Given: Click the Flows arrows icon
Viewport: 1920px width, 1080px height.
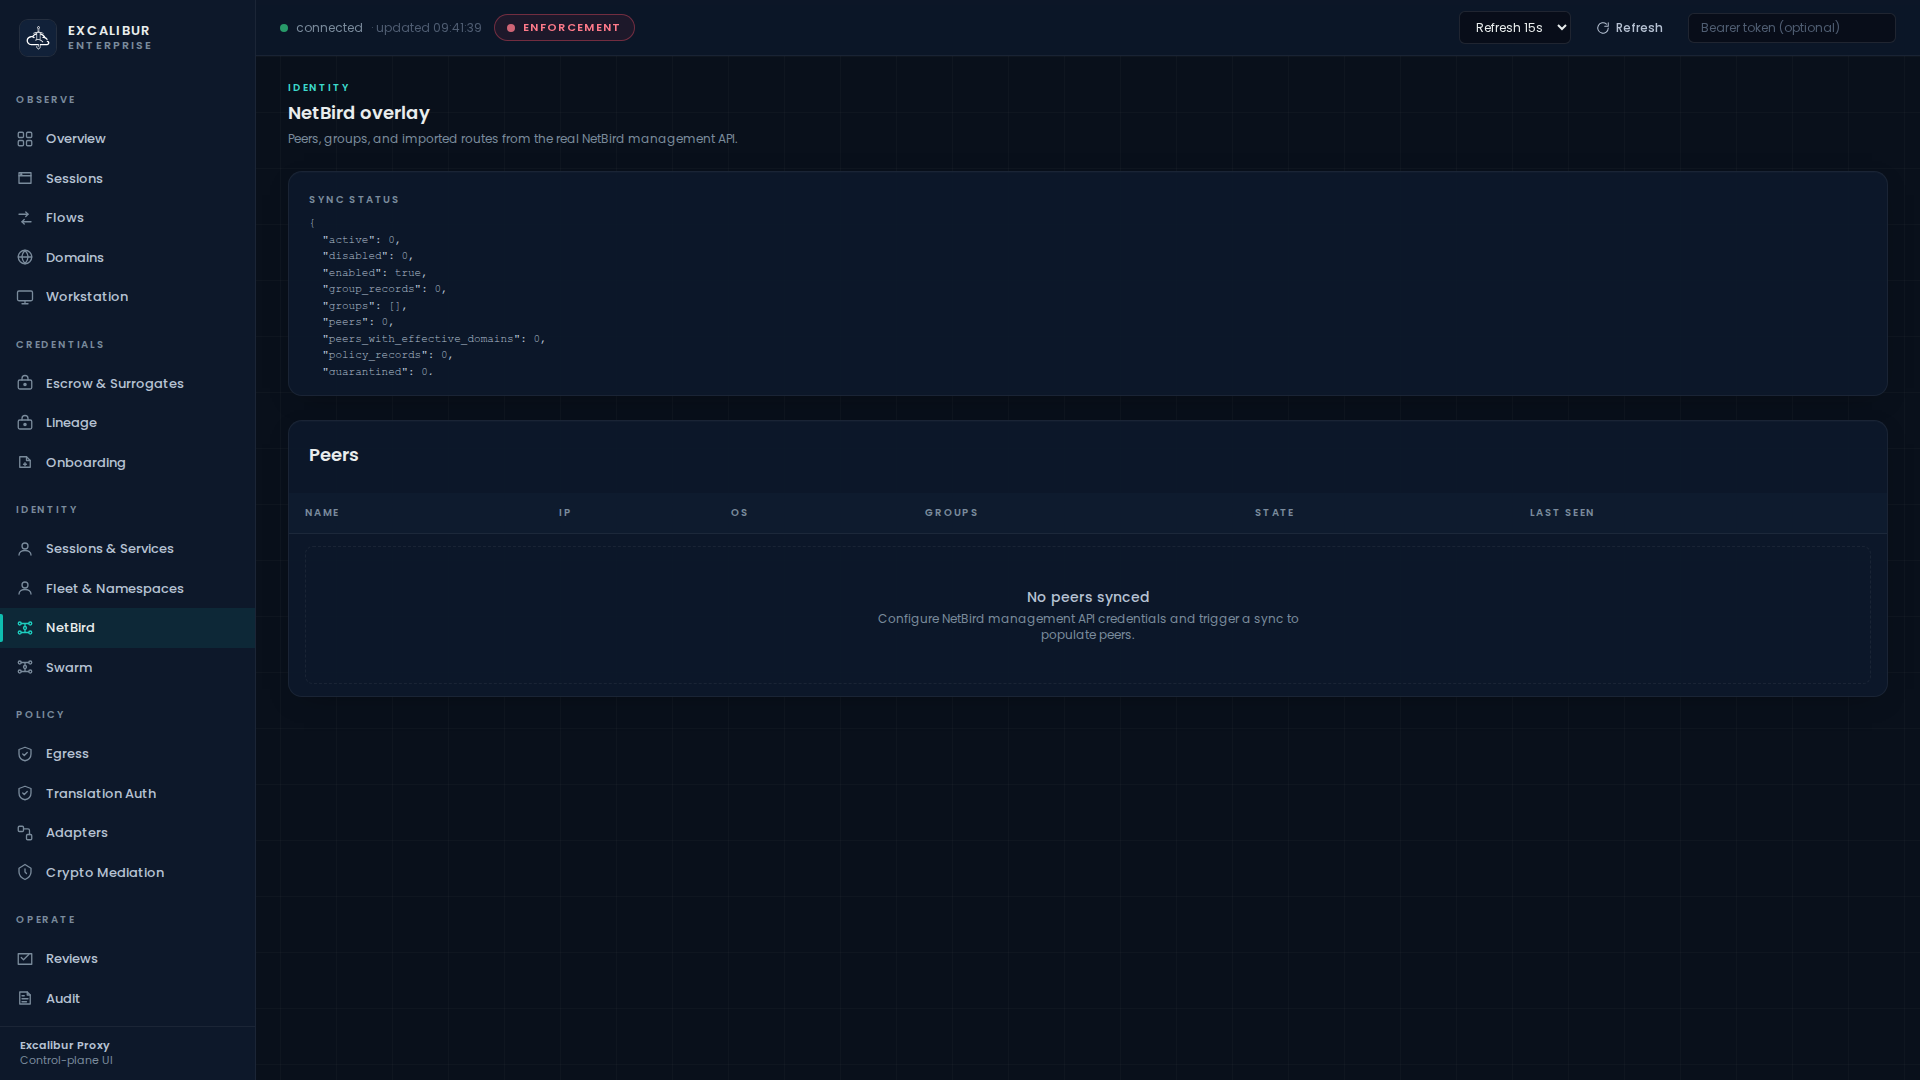Looking at the screenshot, I should point(25,218).
